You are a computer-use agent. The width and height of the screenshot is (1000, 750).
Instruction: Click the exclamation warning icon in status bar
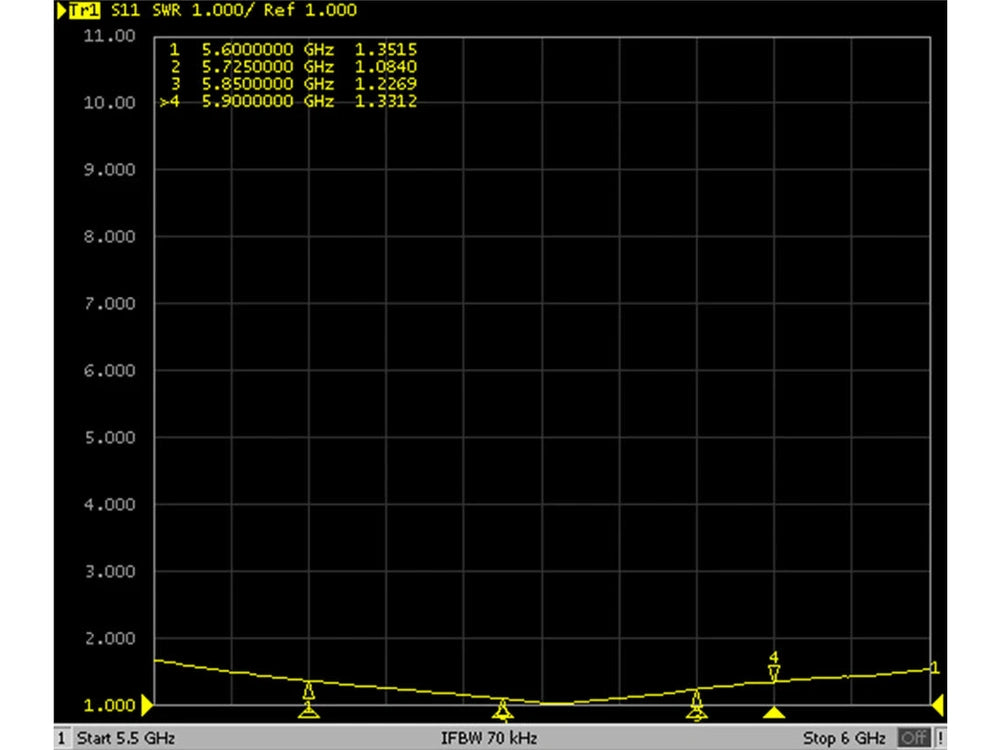pyautogui.click(x=938, y=739)
